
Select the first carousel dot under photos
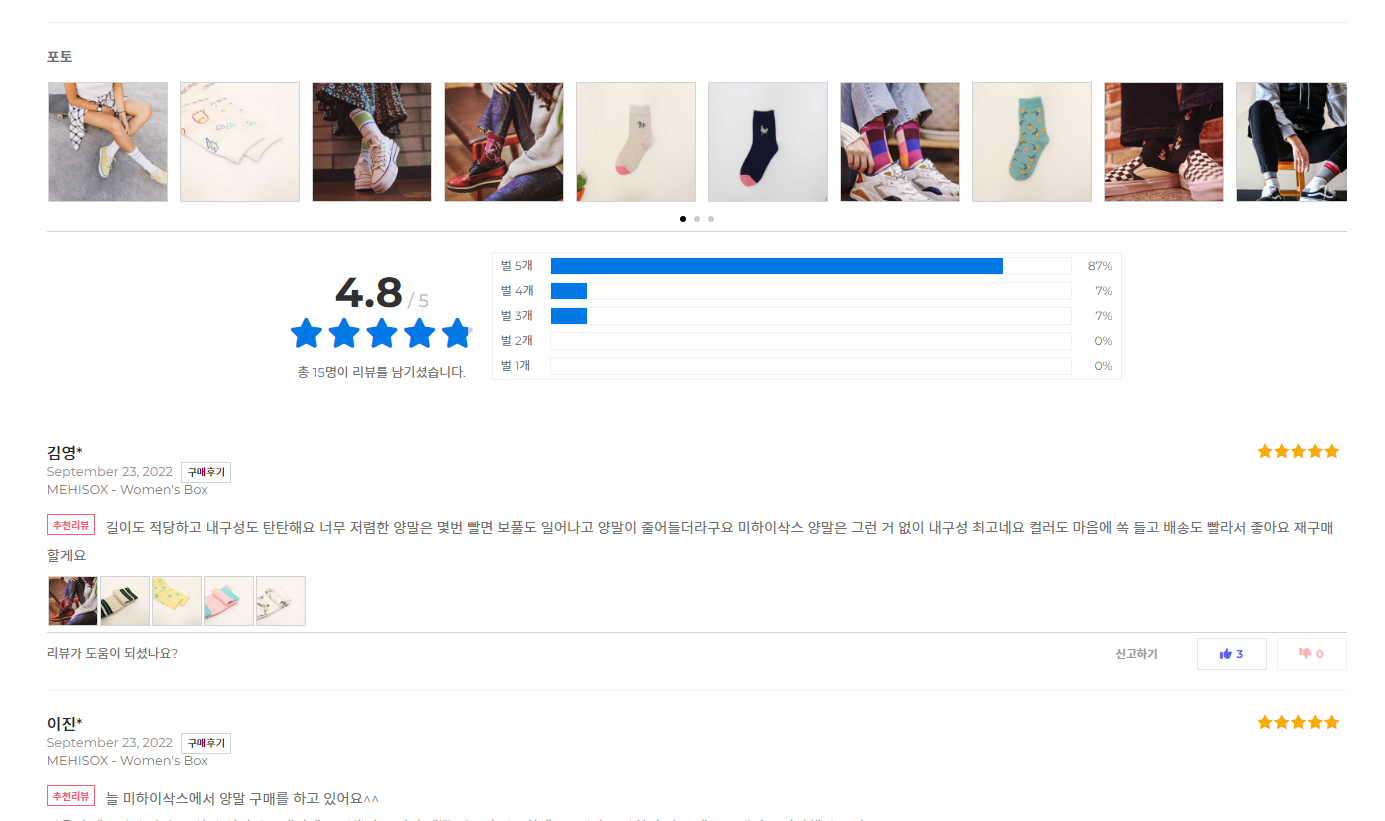click(x=683, y=219)
